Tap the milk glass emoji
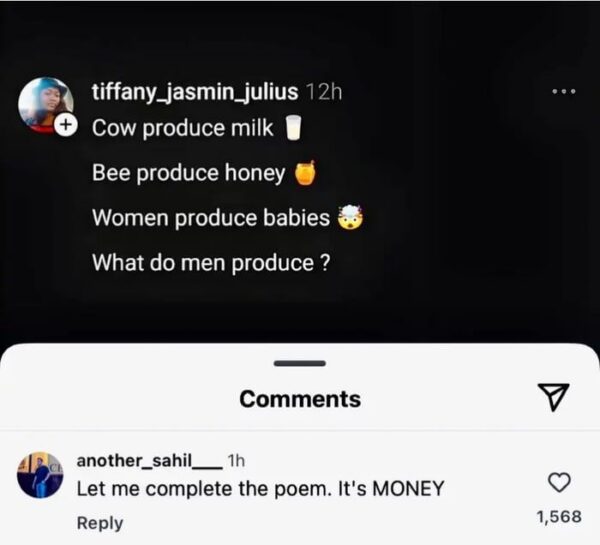The width and height of the screenshot is (600, 545). [293, 129]
